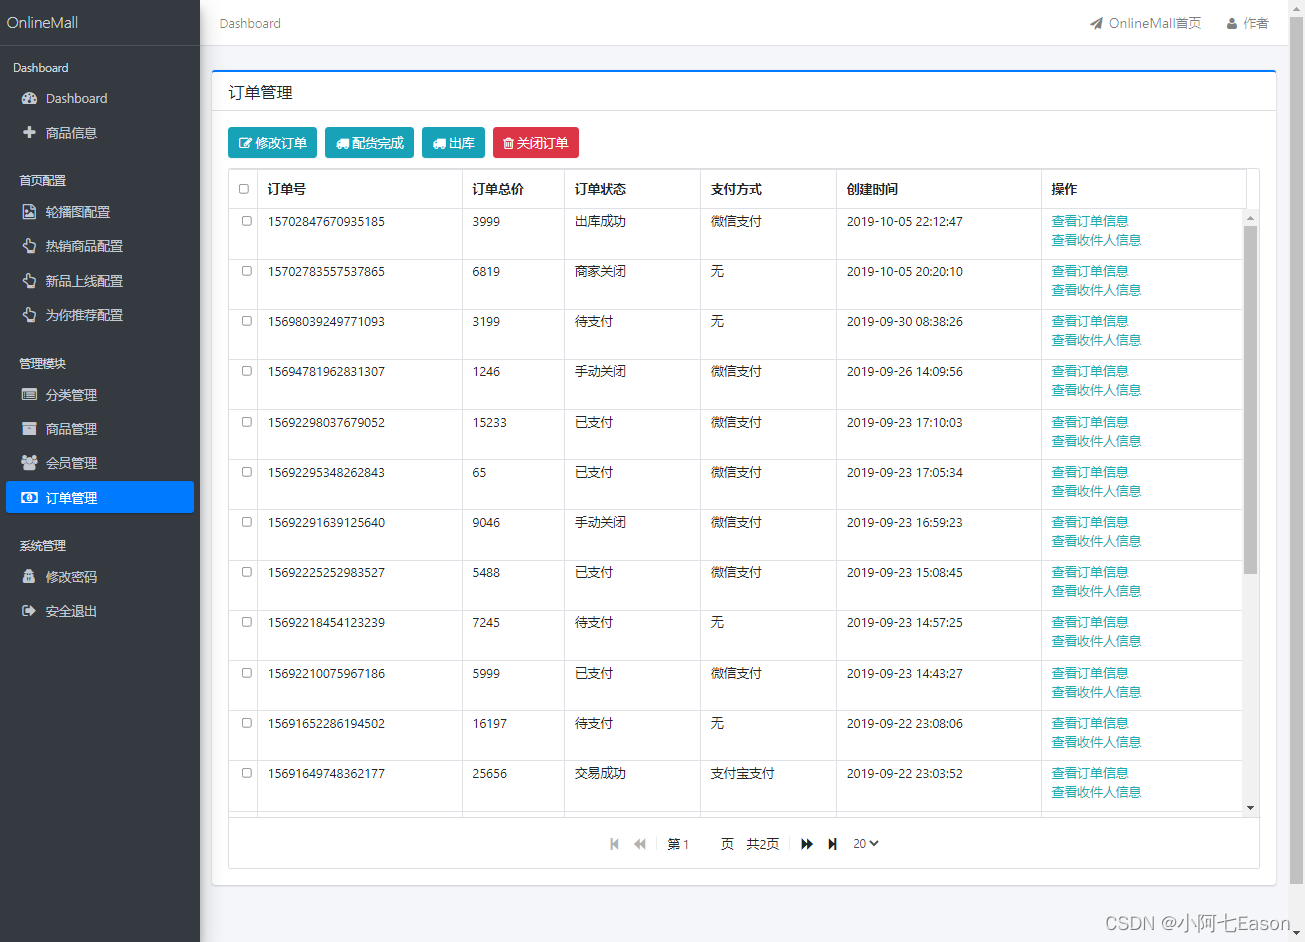The image size is (1305, 942).
Task: Click the 配货完成 button
Action: click(x=370, y=143)
